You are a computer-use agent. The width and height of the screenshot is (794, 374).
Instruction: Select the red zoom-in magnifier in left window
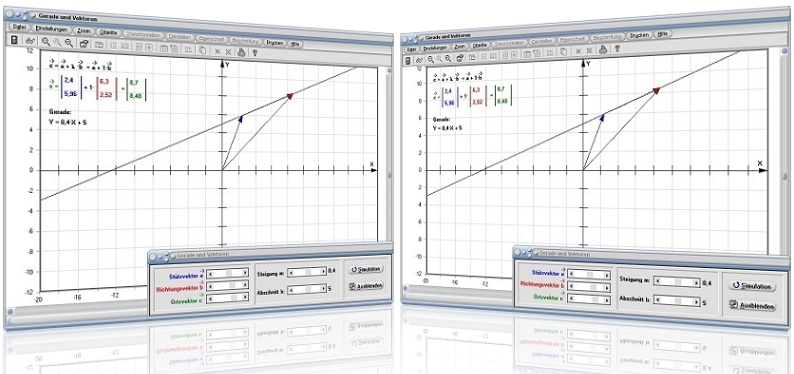click(x=46, y=42)
